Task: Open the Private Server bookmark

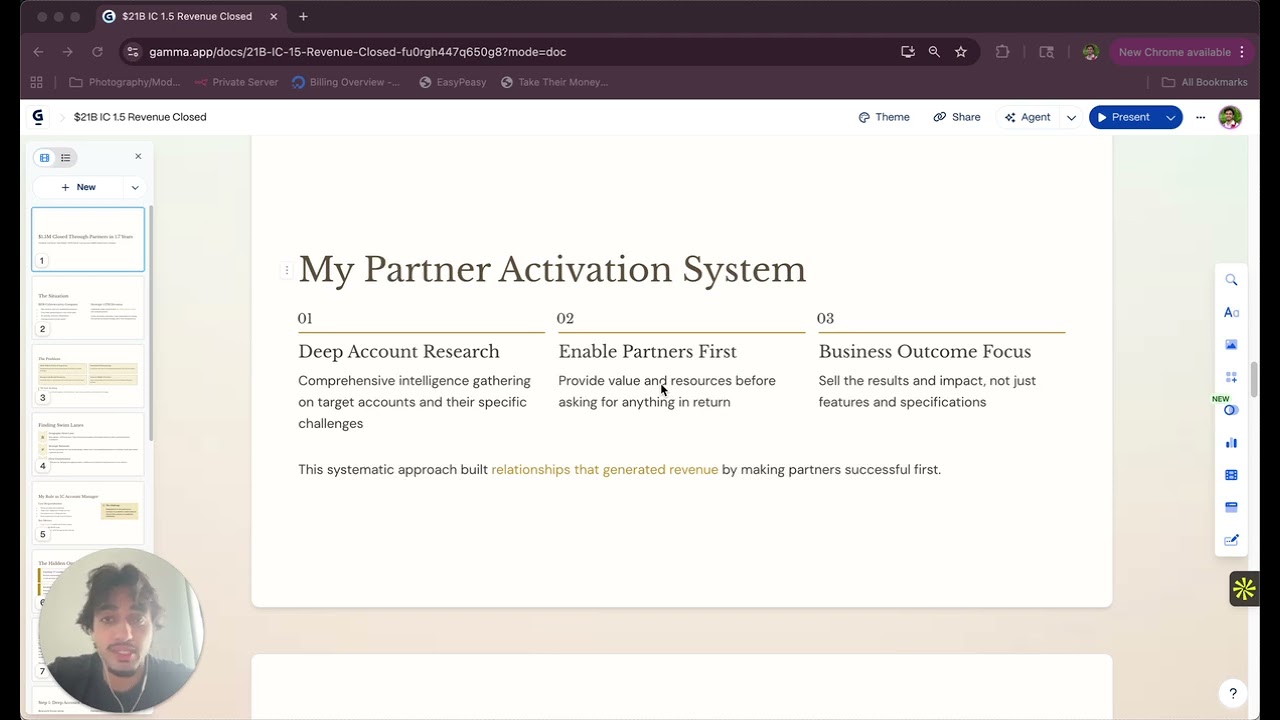Action: (x=237, y=82)
